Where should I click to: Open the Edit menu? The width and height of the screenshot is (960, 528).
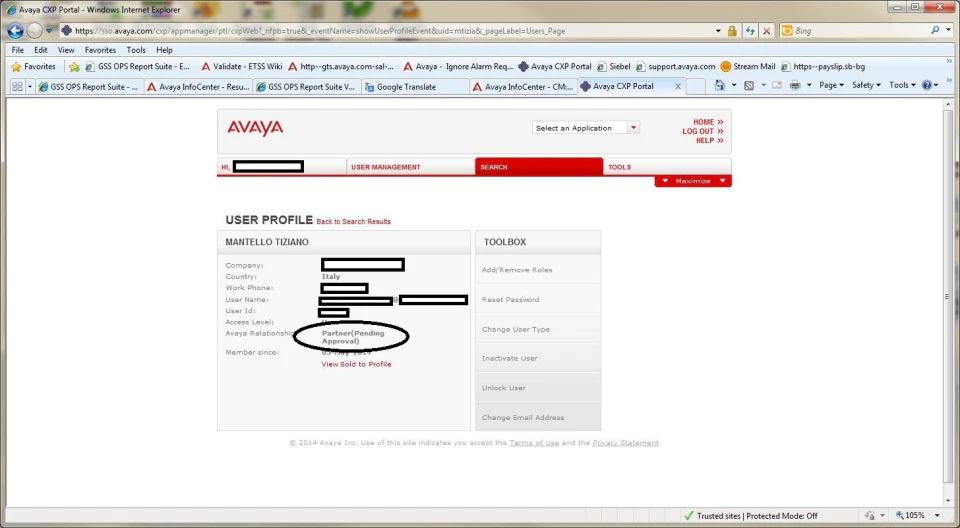pos(40,50)
